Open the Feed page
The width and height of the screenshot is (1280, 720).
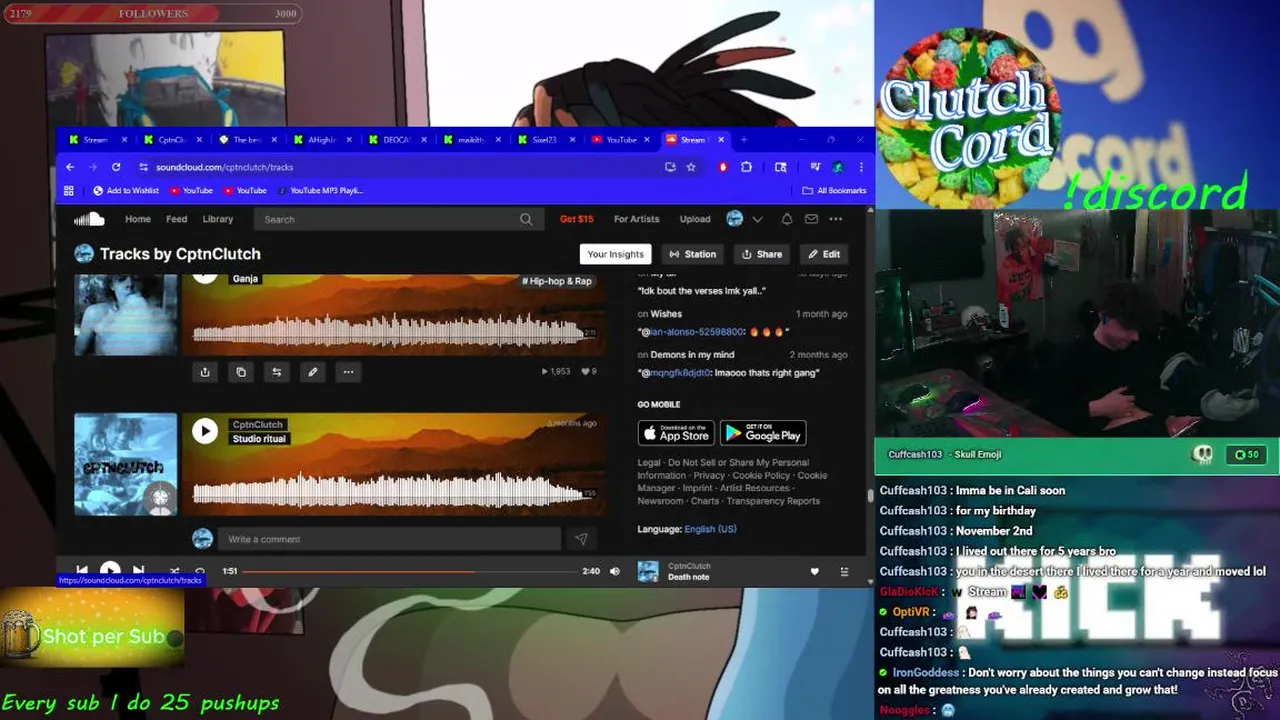[x=176, y=219]
